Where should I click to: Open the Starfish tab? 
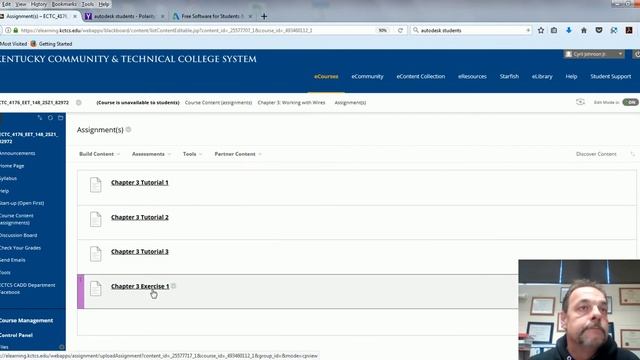pyautogui.click(x=509, y=76)
